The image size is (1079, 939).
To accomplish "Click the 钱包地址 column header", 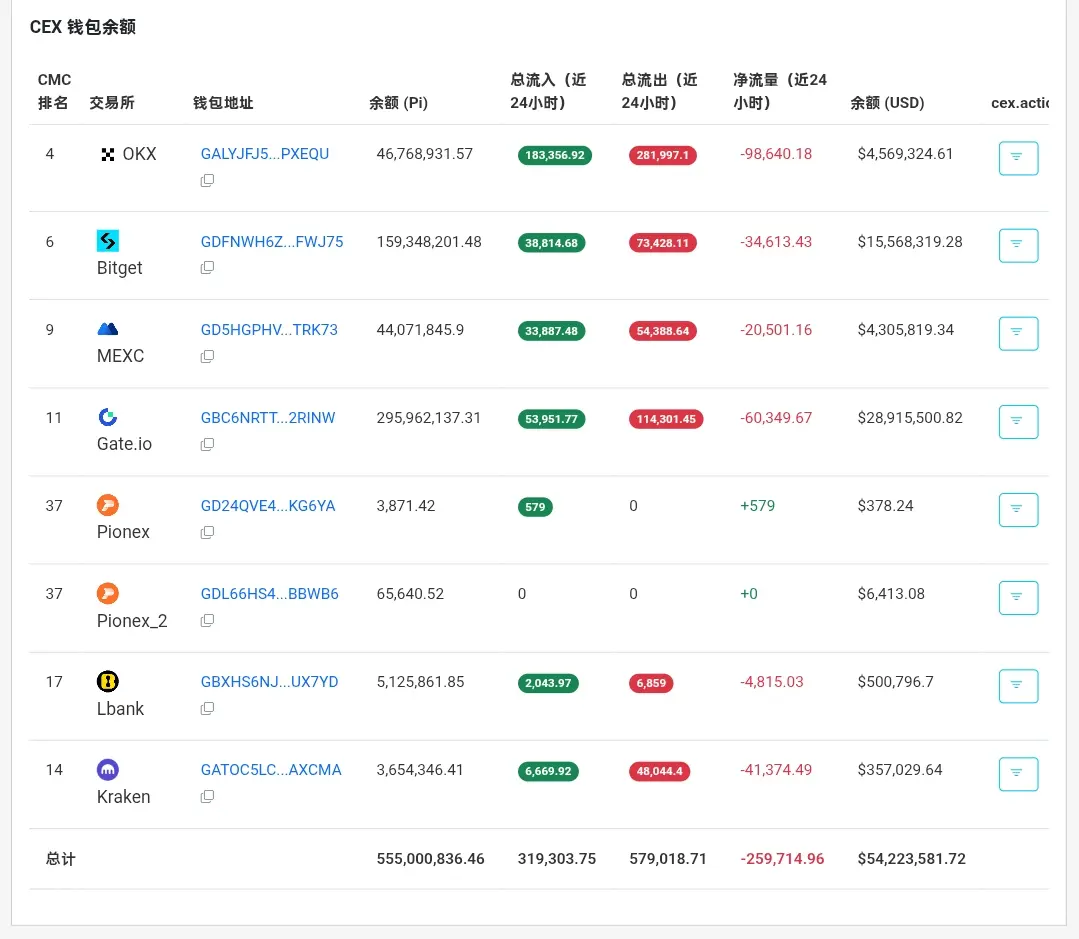I will 223,103.
